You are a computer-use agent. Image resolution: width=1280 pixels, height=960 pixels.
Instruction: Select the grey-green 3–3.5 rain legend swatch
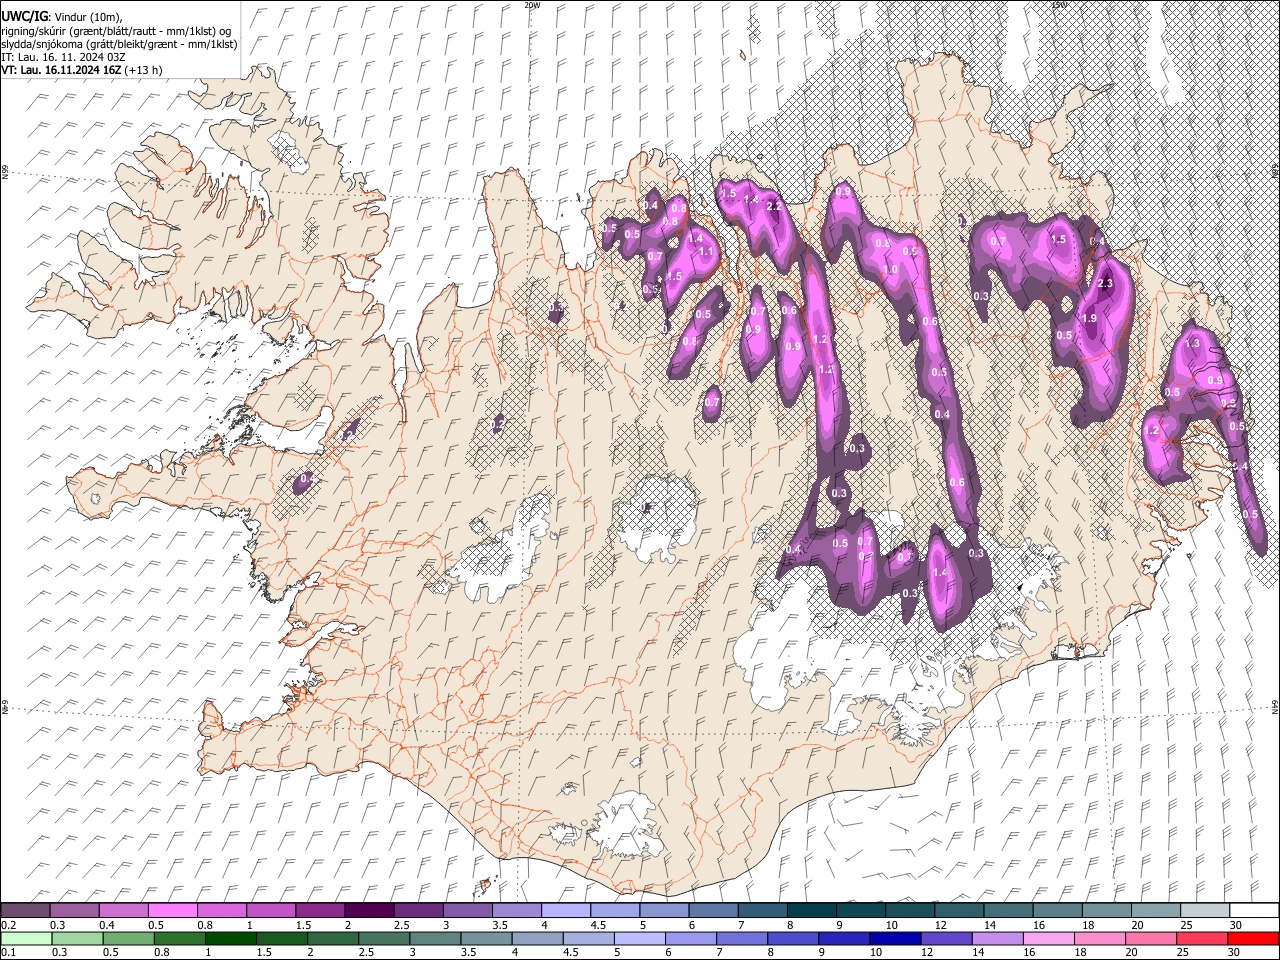pyautogui.click(x=435, y=938)
